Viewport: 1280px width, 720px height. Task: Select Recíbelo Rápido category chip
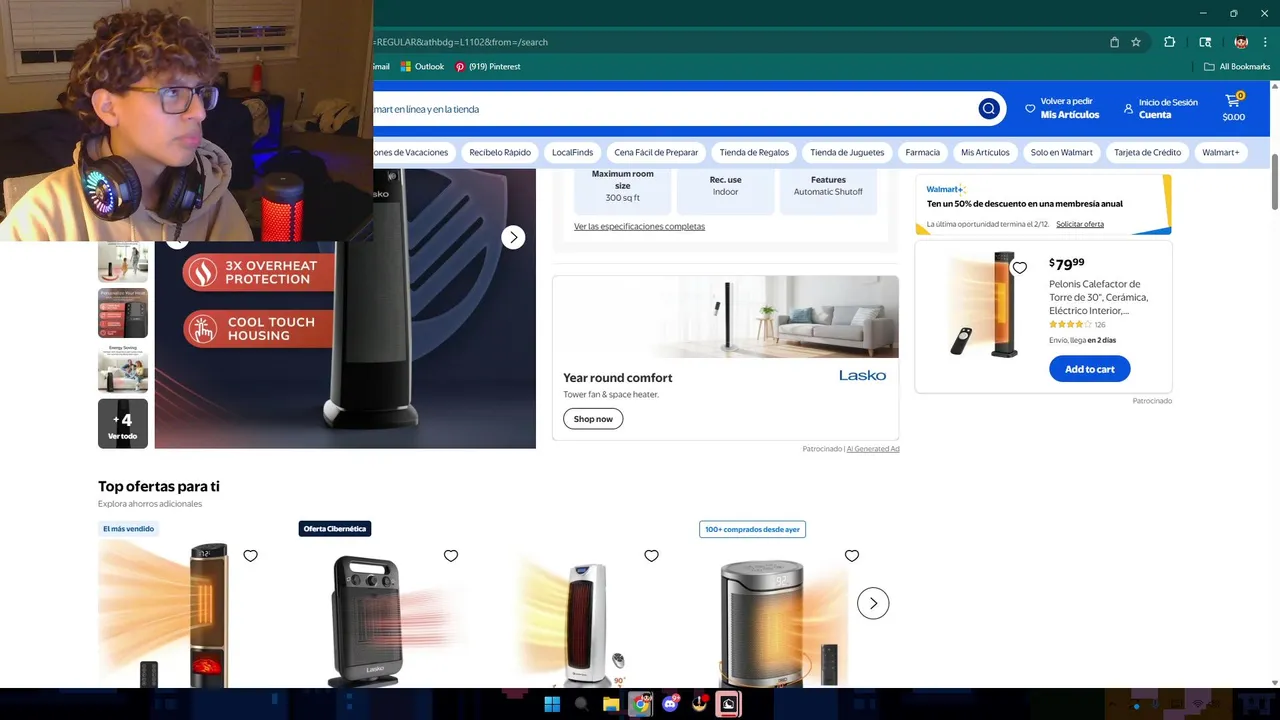(500, 152)
